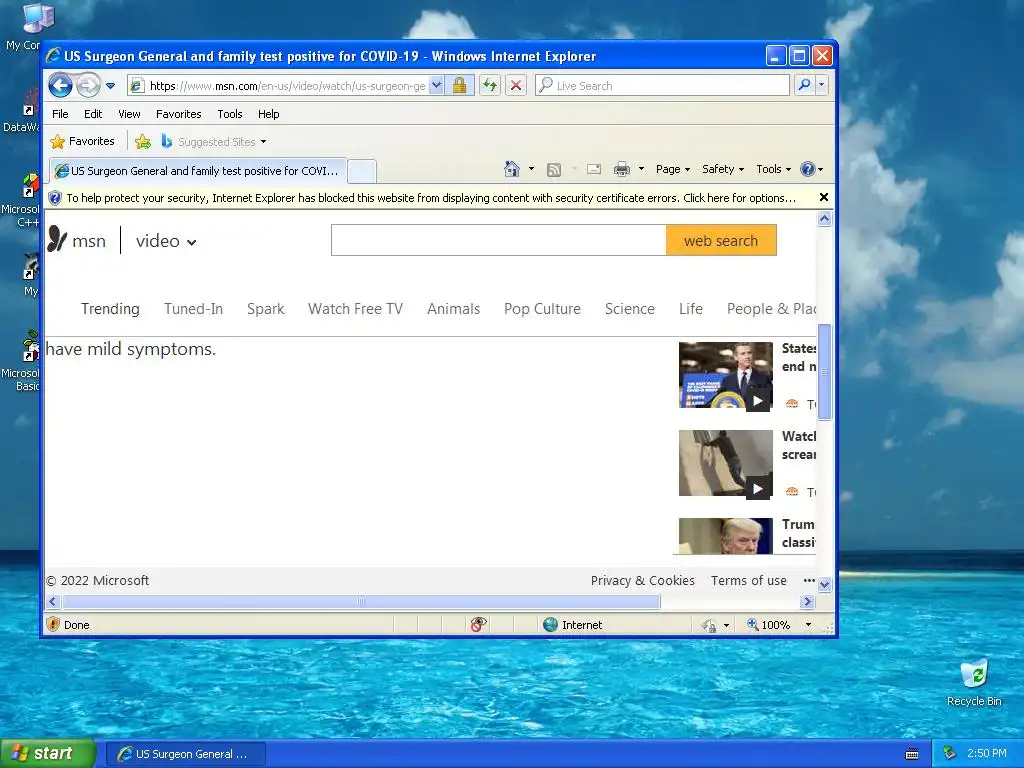1024x768 pixels.
Task: Open Terms of use link
Action: point(748,581)
